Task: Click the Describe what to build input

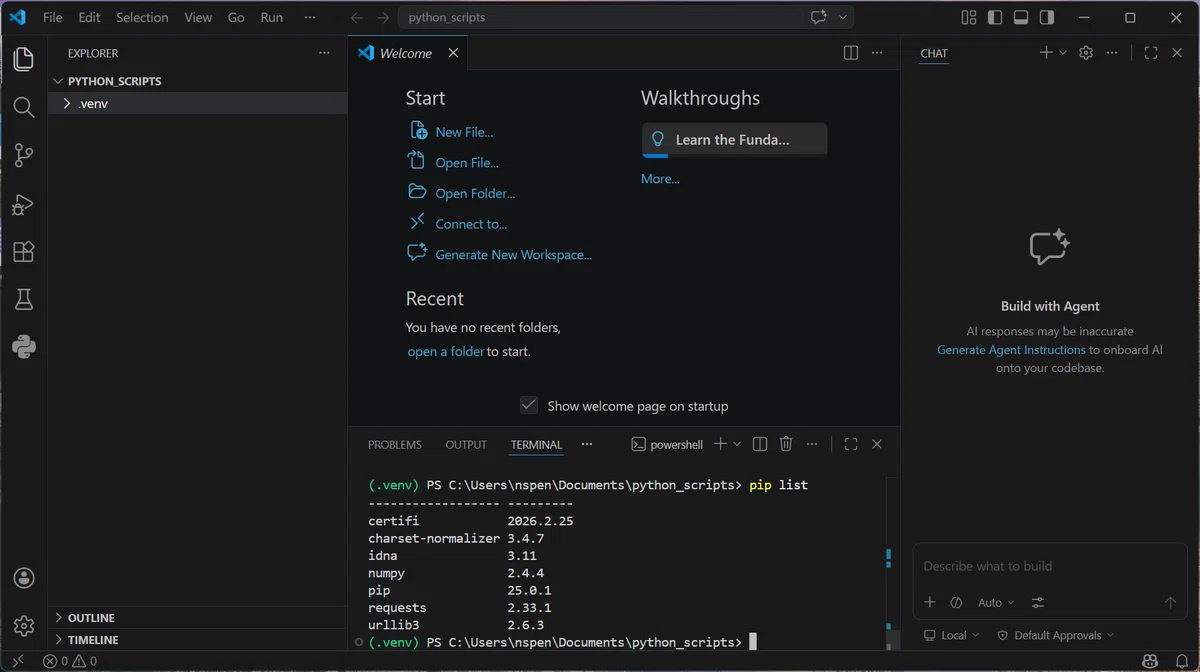Action: pos(1049,566)
